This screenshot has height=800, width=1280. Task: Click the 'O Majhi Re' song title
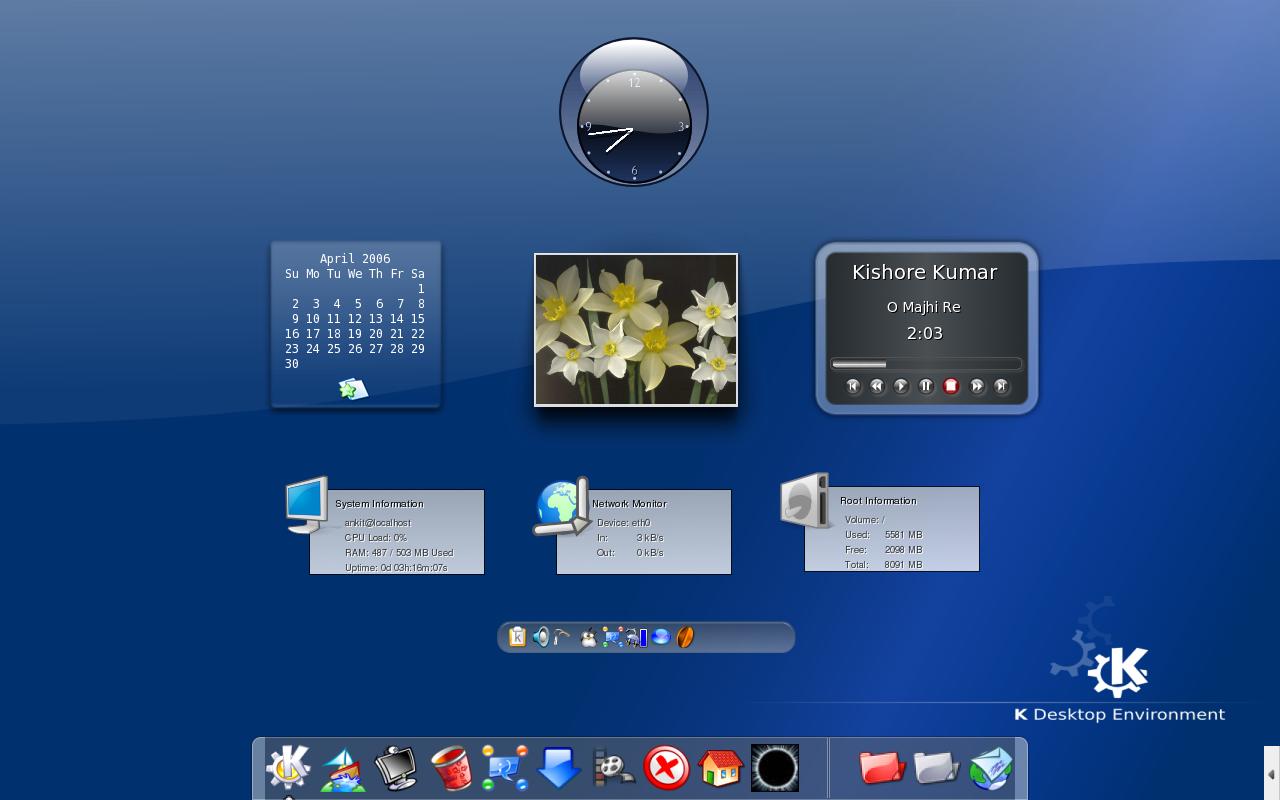(924, 307)
